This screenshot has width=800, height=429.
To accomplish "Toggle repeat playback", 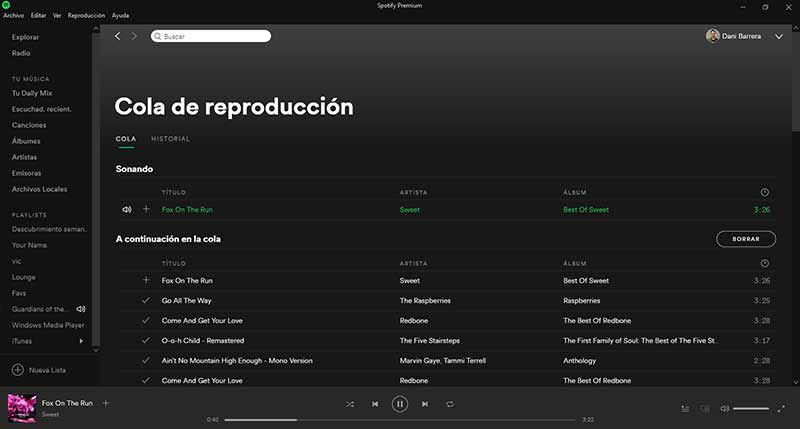I will [x=449, y=404].
